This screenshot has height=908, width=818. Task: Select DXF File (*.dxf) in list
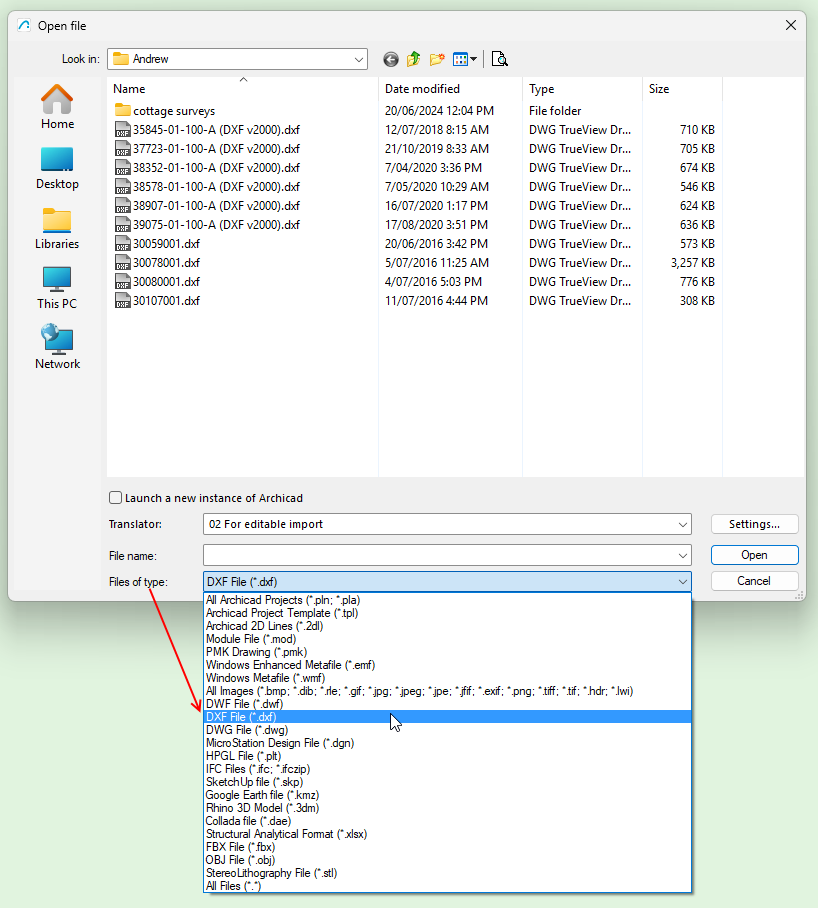coord(447,717)
